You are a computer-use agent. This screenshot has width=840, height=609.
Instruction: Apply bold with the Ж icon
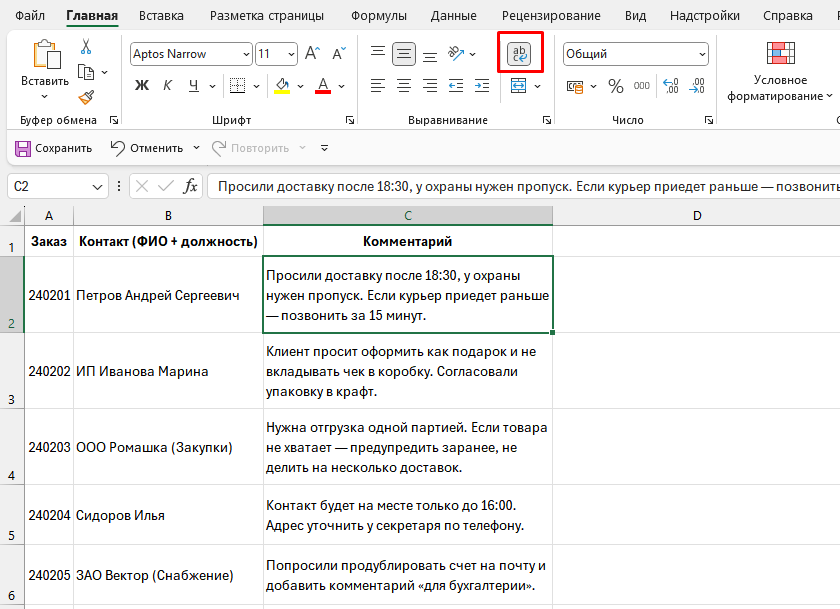pyautogui.click(x=143, y=83)
